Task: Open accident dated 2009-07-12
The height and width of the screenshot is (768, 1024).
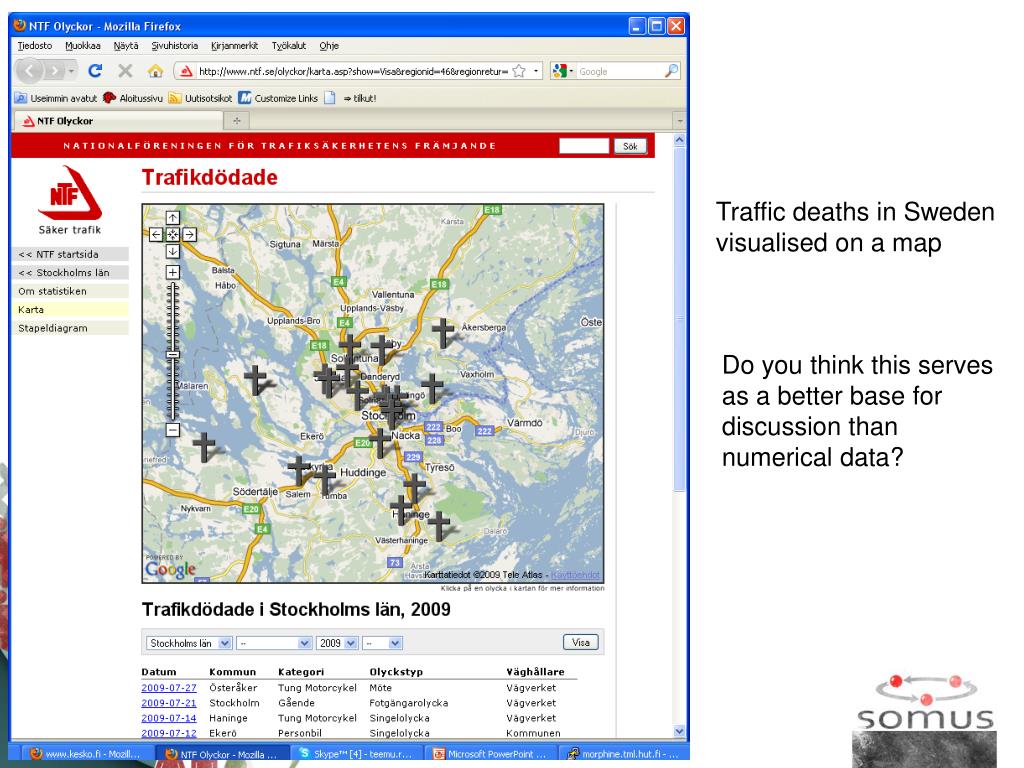Action: (168, 733)
